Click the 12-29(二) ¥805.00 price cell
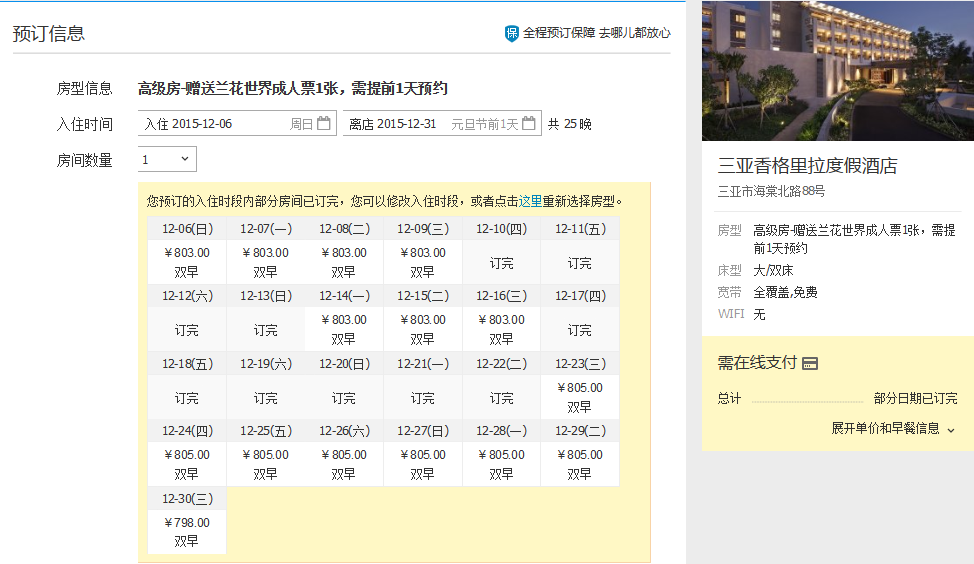The height and width of the screenshot is (564, 974). pos(580,464)
